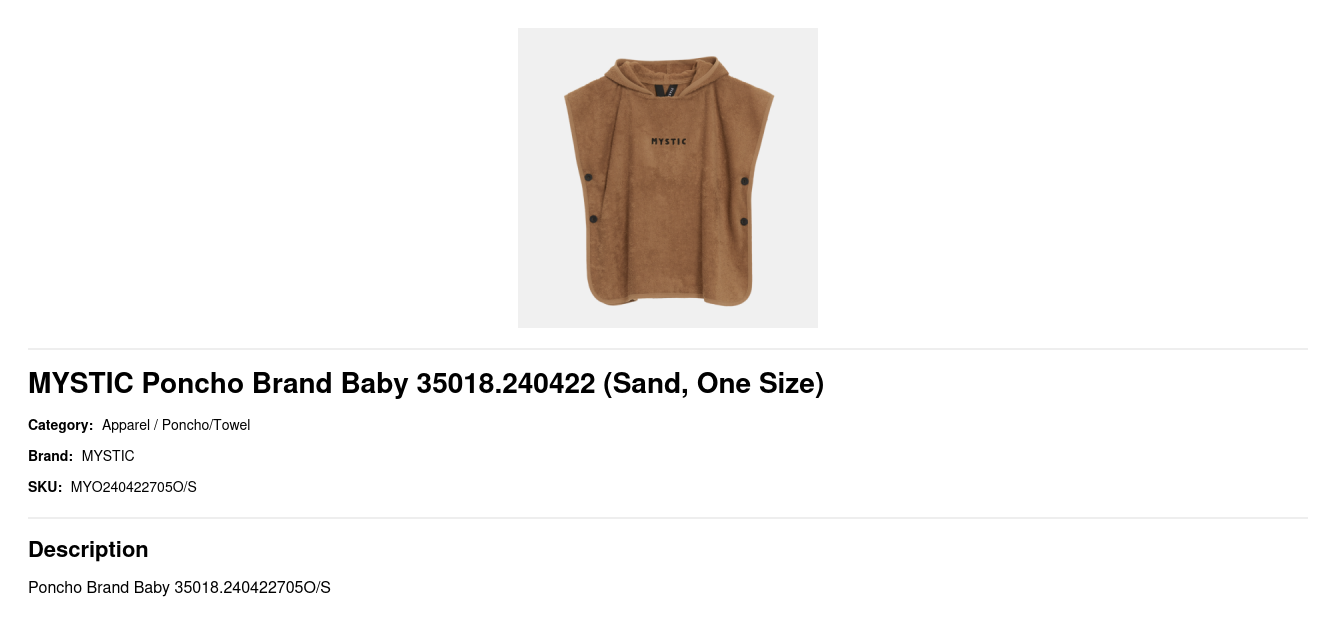The image size is (1328, 627).
Task: Click the MYSTIC logo printed on poncho
Action: coord(669,141)
